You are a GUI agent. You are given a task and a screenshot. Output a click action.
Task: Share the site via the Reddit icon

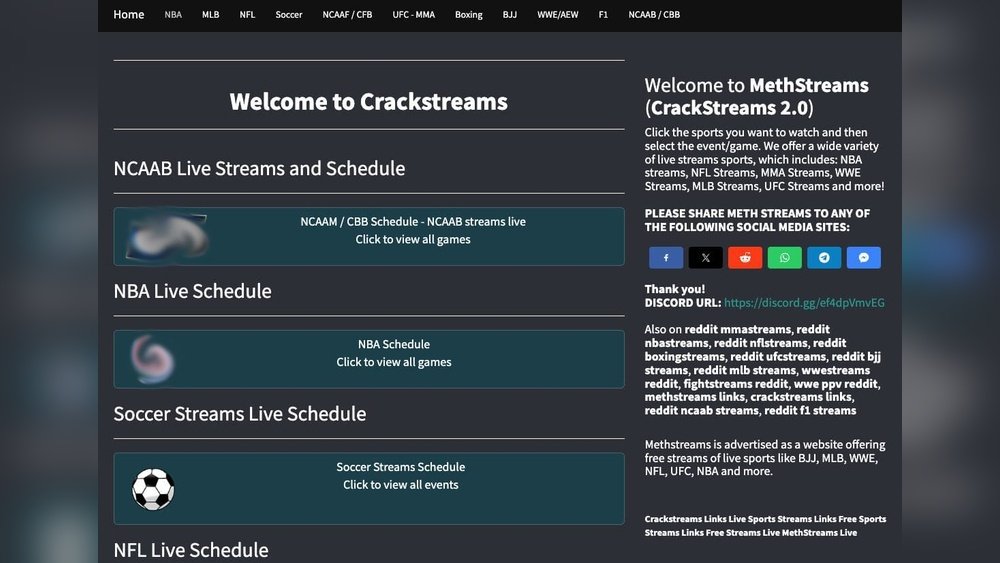(x=745, y=258)
